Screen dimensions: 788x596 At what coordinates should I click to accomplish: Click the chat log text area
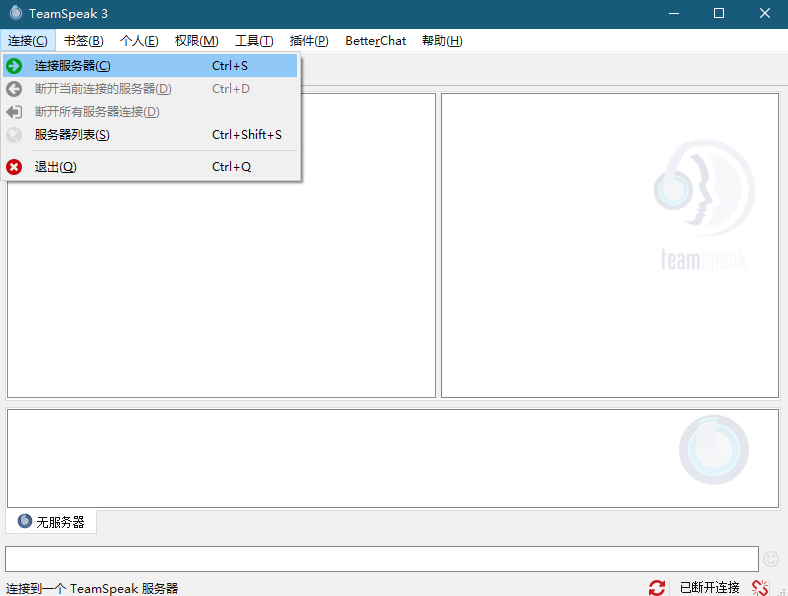click(x=392, y=458)
